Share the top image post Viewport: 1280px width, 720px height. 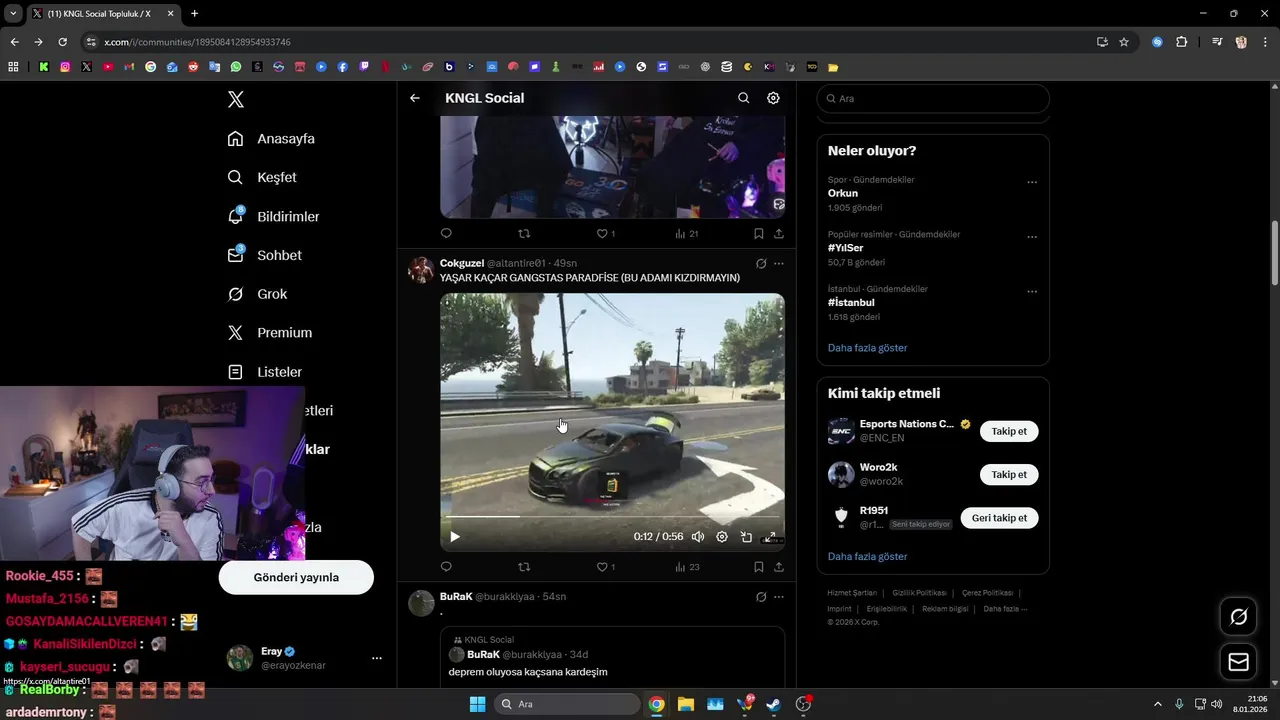click(x=778, y=233)
